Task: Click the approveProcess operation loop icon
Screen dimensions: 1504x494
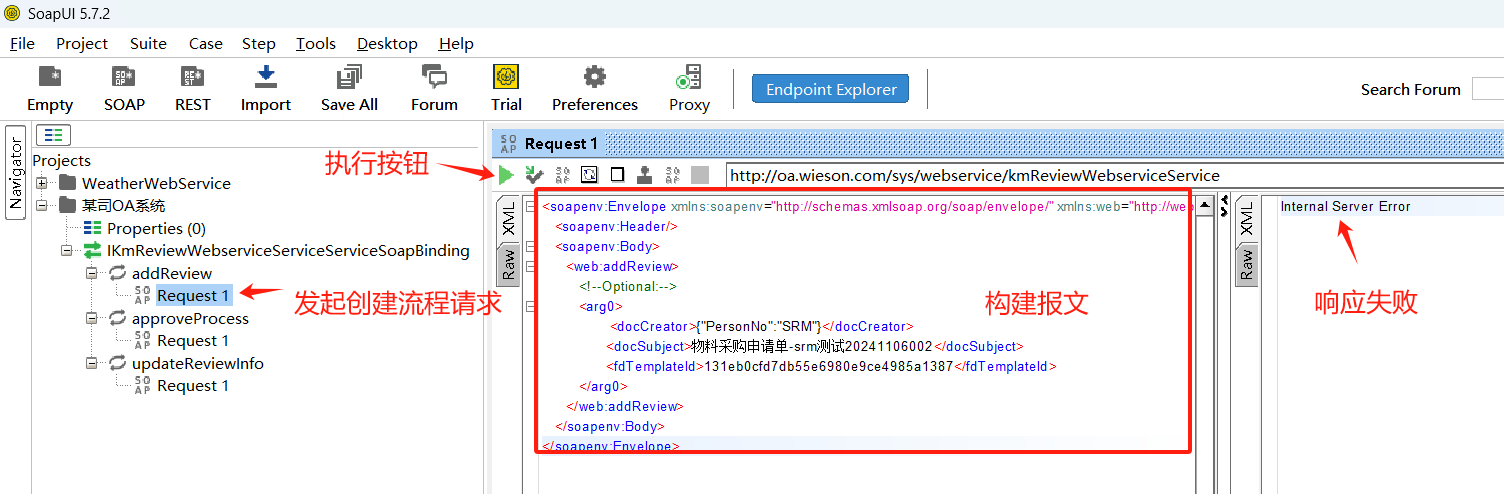Action: tap(117, 318)
